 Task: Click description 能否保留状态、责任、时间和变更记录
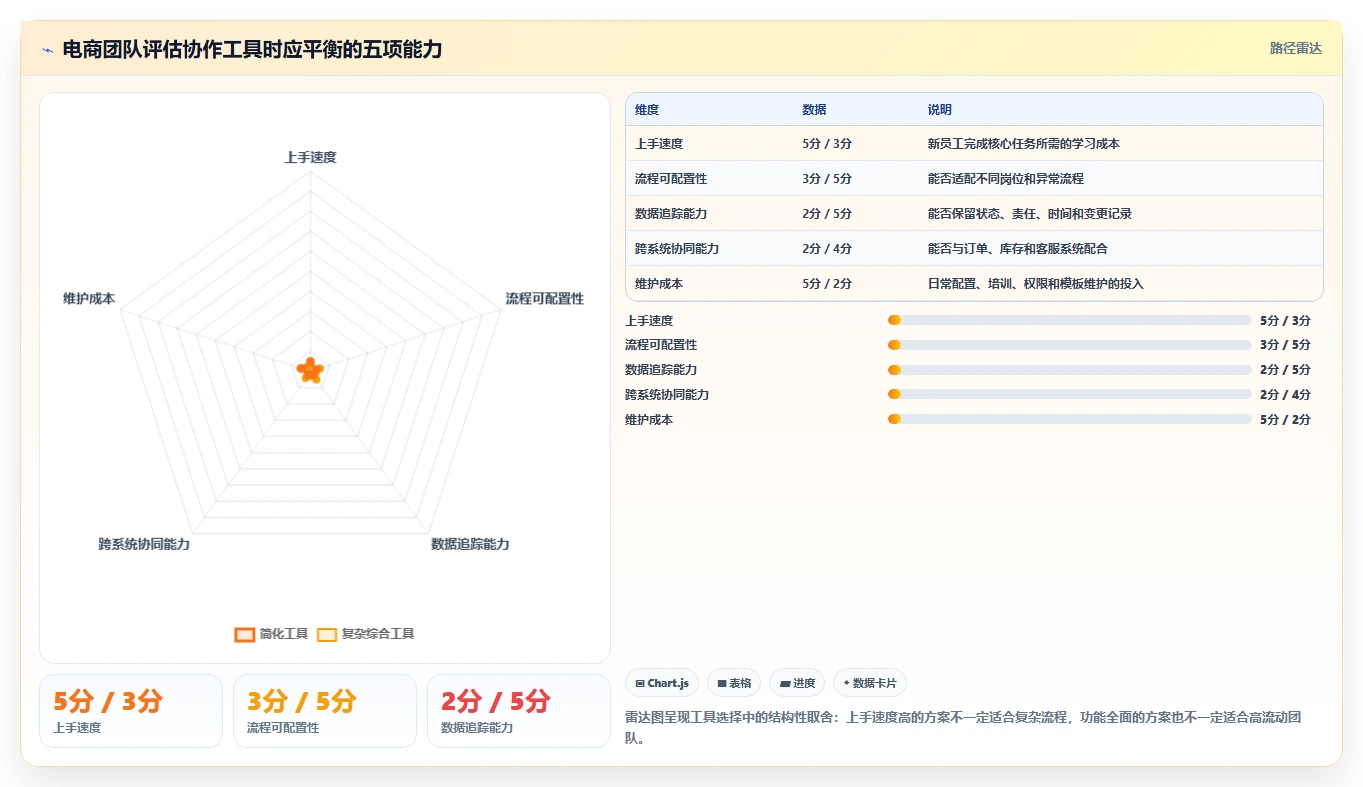(1029, 214)
